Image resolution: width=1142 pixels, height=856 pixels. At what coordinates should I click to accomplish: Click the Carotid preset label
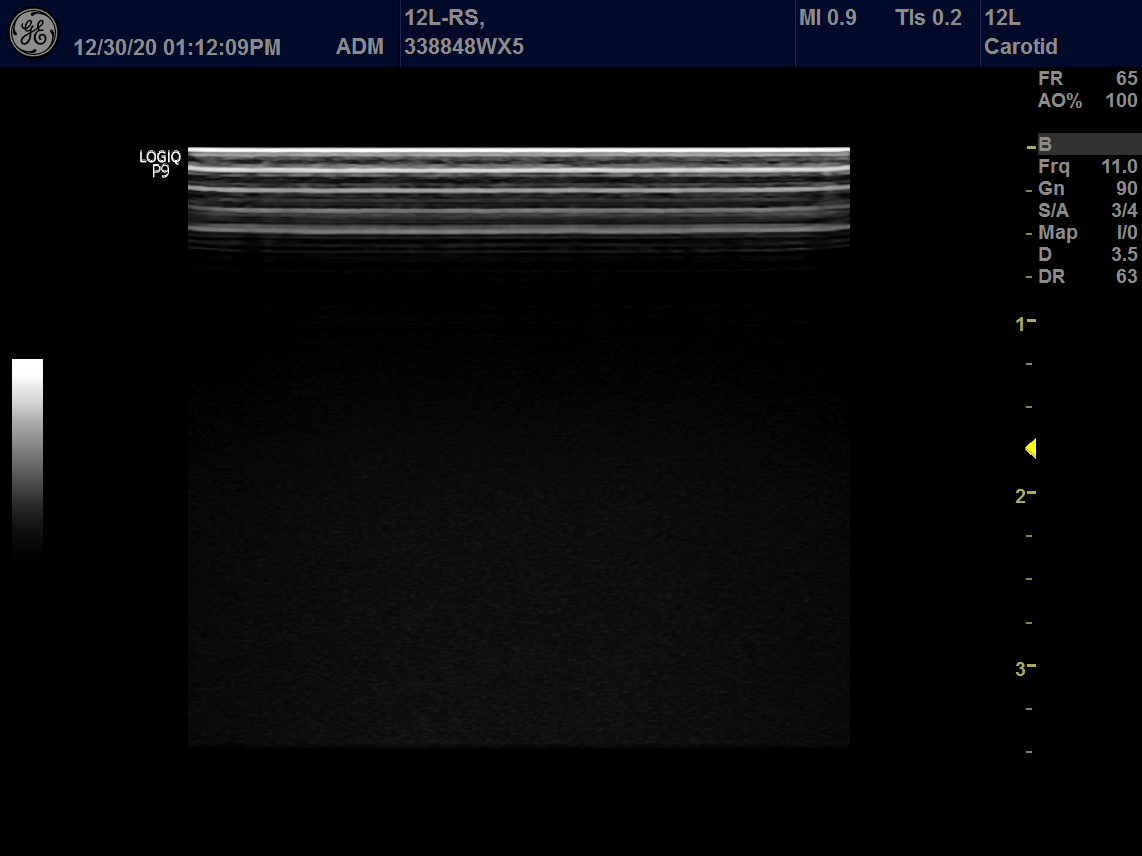pyautogui.click(x=1020, y=47)
